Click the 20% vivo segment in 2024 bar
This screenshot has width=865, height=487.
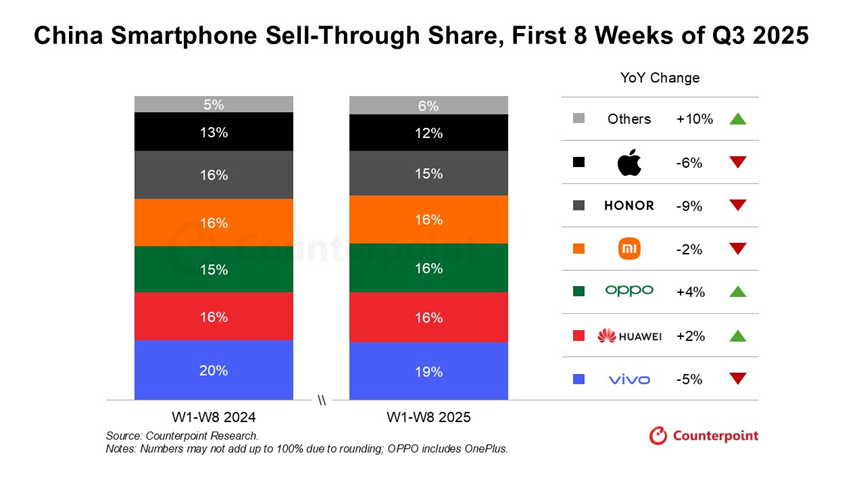(213, 370)
